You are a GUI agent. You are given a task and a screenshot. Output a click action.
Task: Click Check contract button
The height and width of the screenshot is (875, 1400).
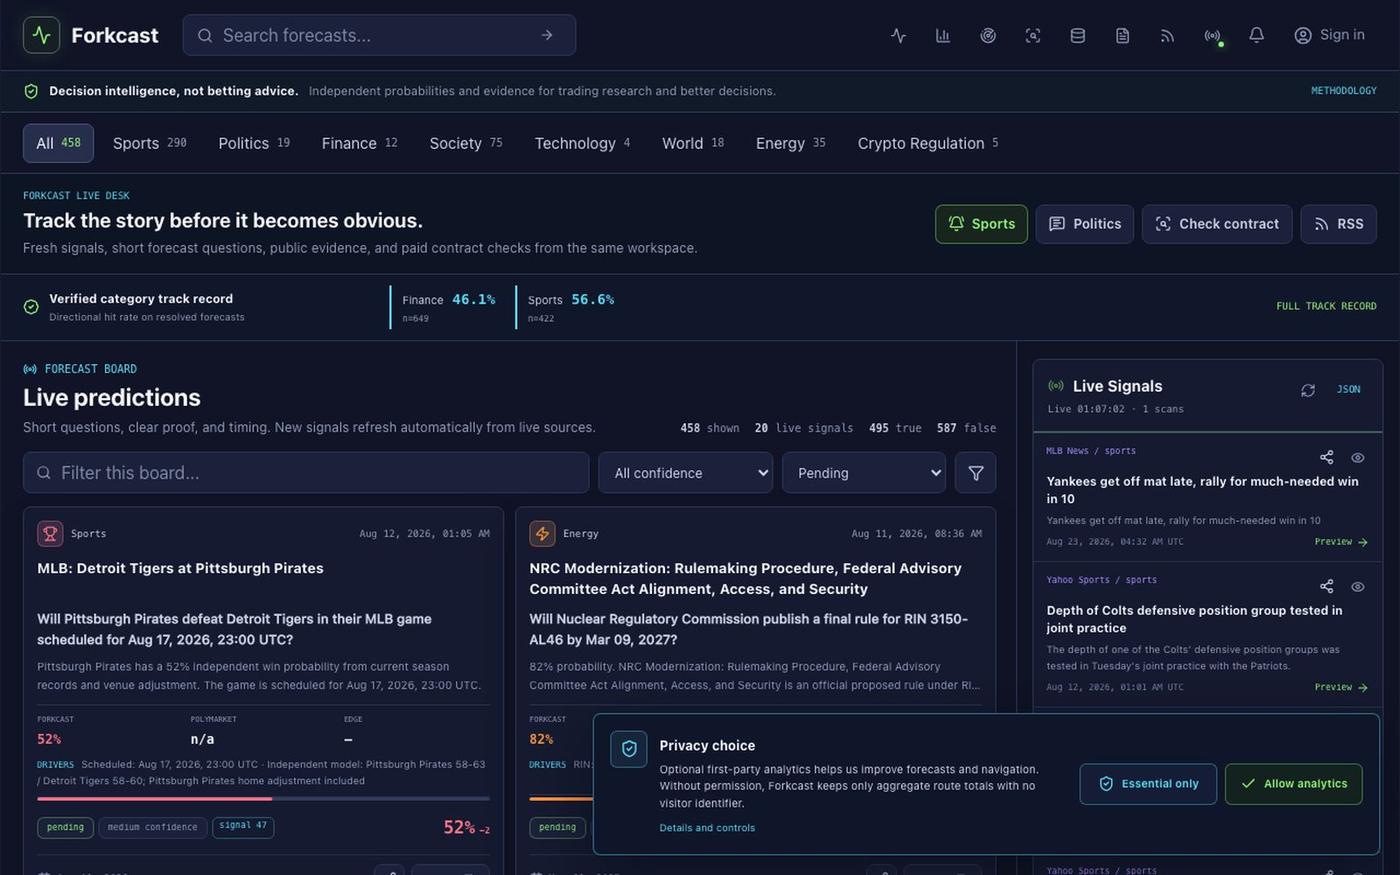click(x=1217, y=224)
